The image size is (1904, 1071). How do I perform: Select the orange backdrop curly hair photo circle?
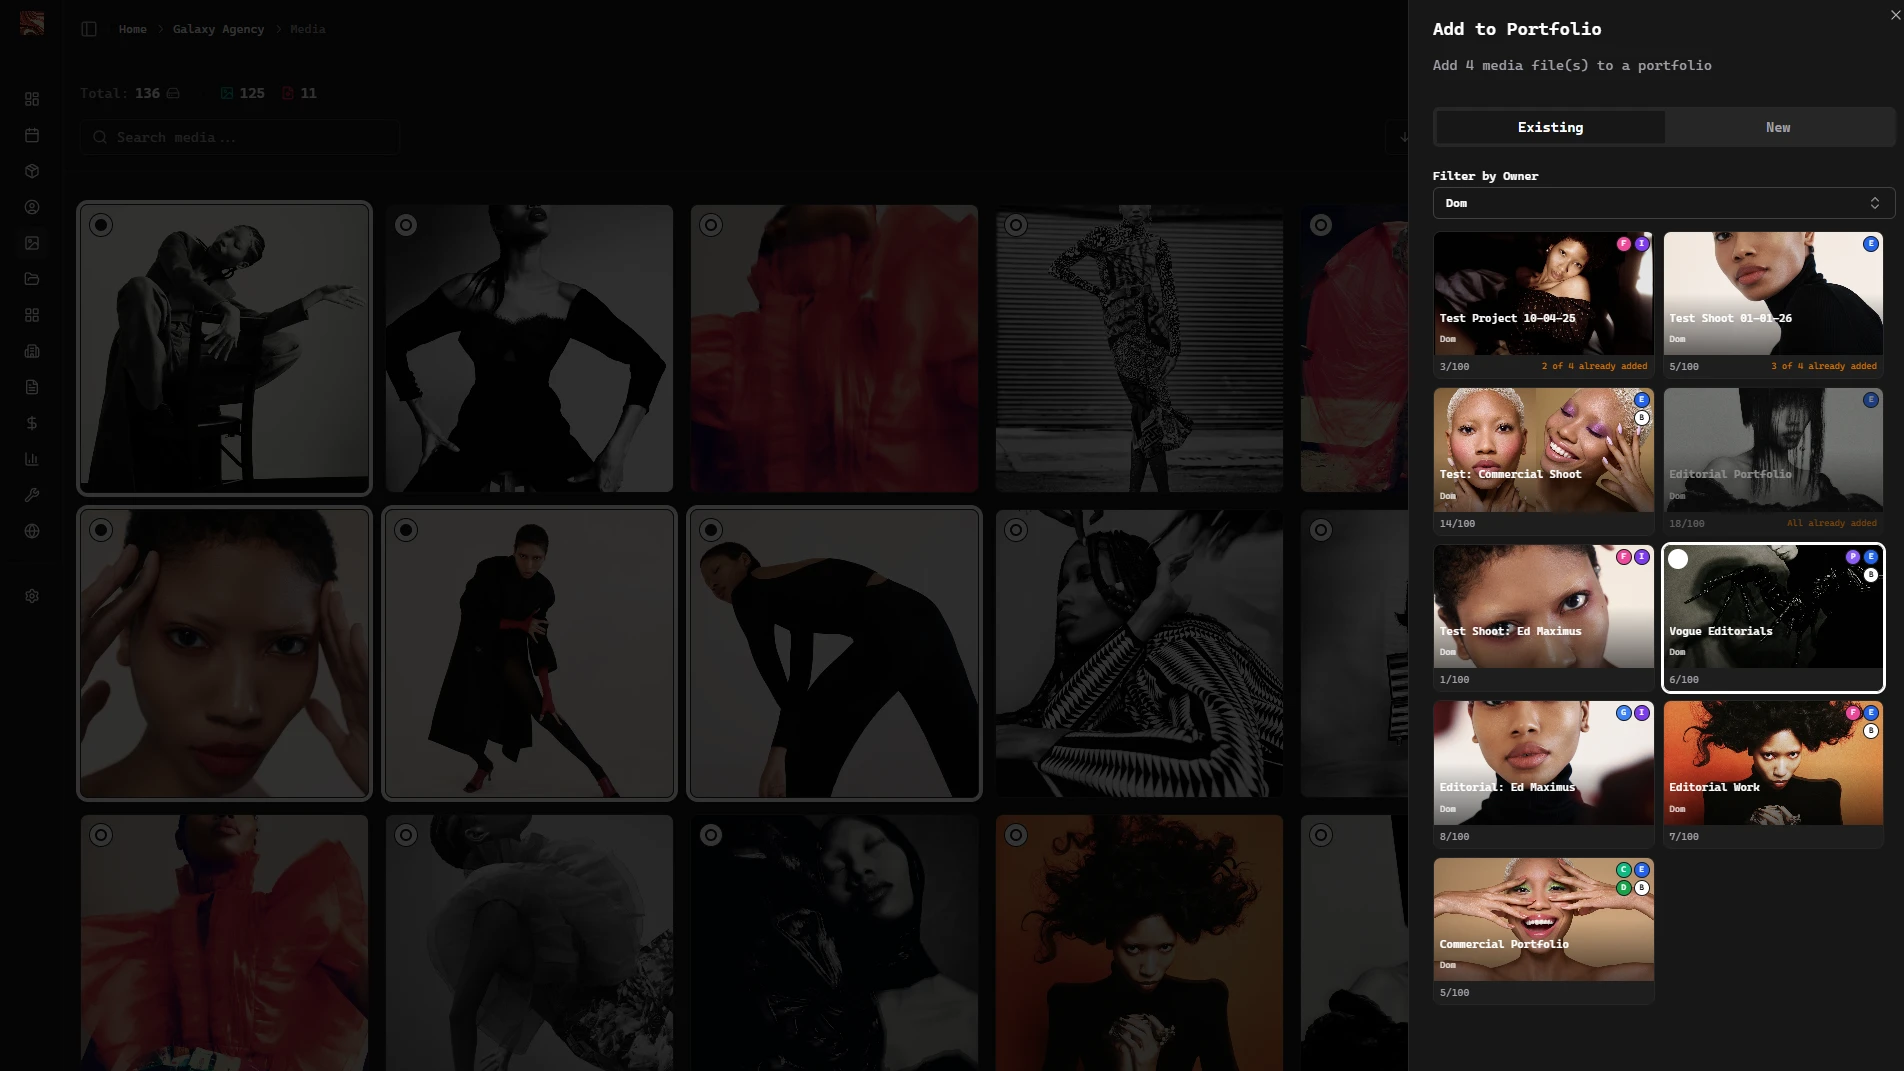[x=1016, y=835]
